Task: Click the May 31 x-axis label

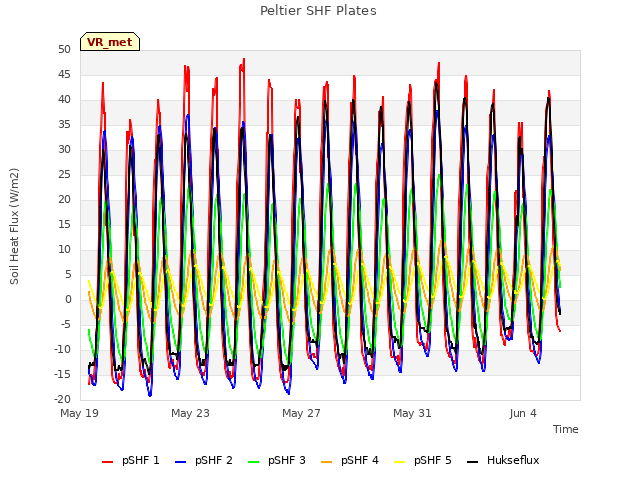Action: pyautogui.click(x=412, y=413)
